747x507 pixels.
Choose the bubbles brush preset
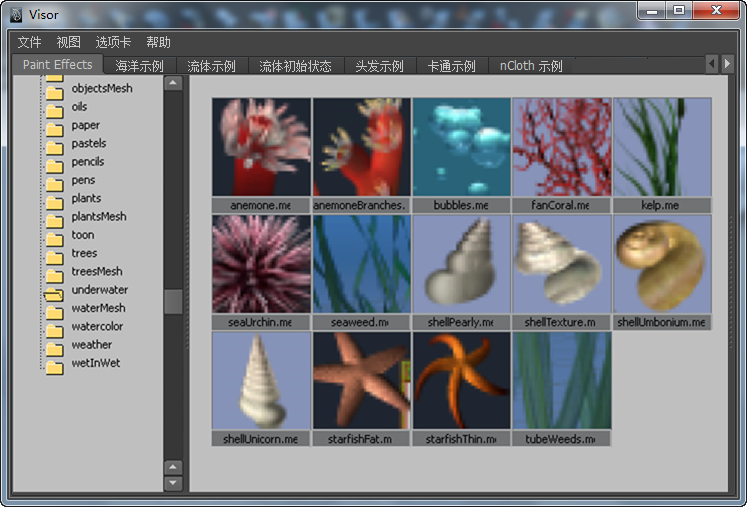point(461,147)
